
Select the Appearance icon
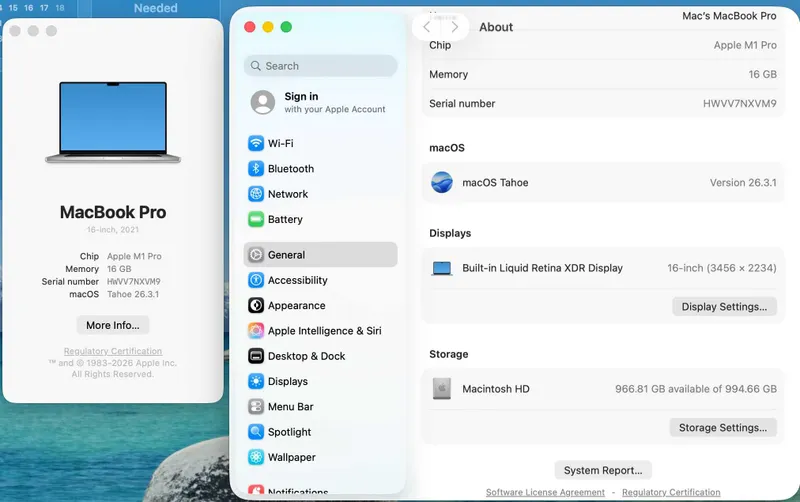coord(256,305)
